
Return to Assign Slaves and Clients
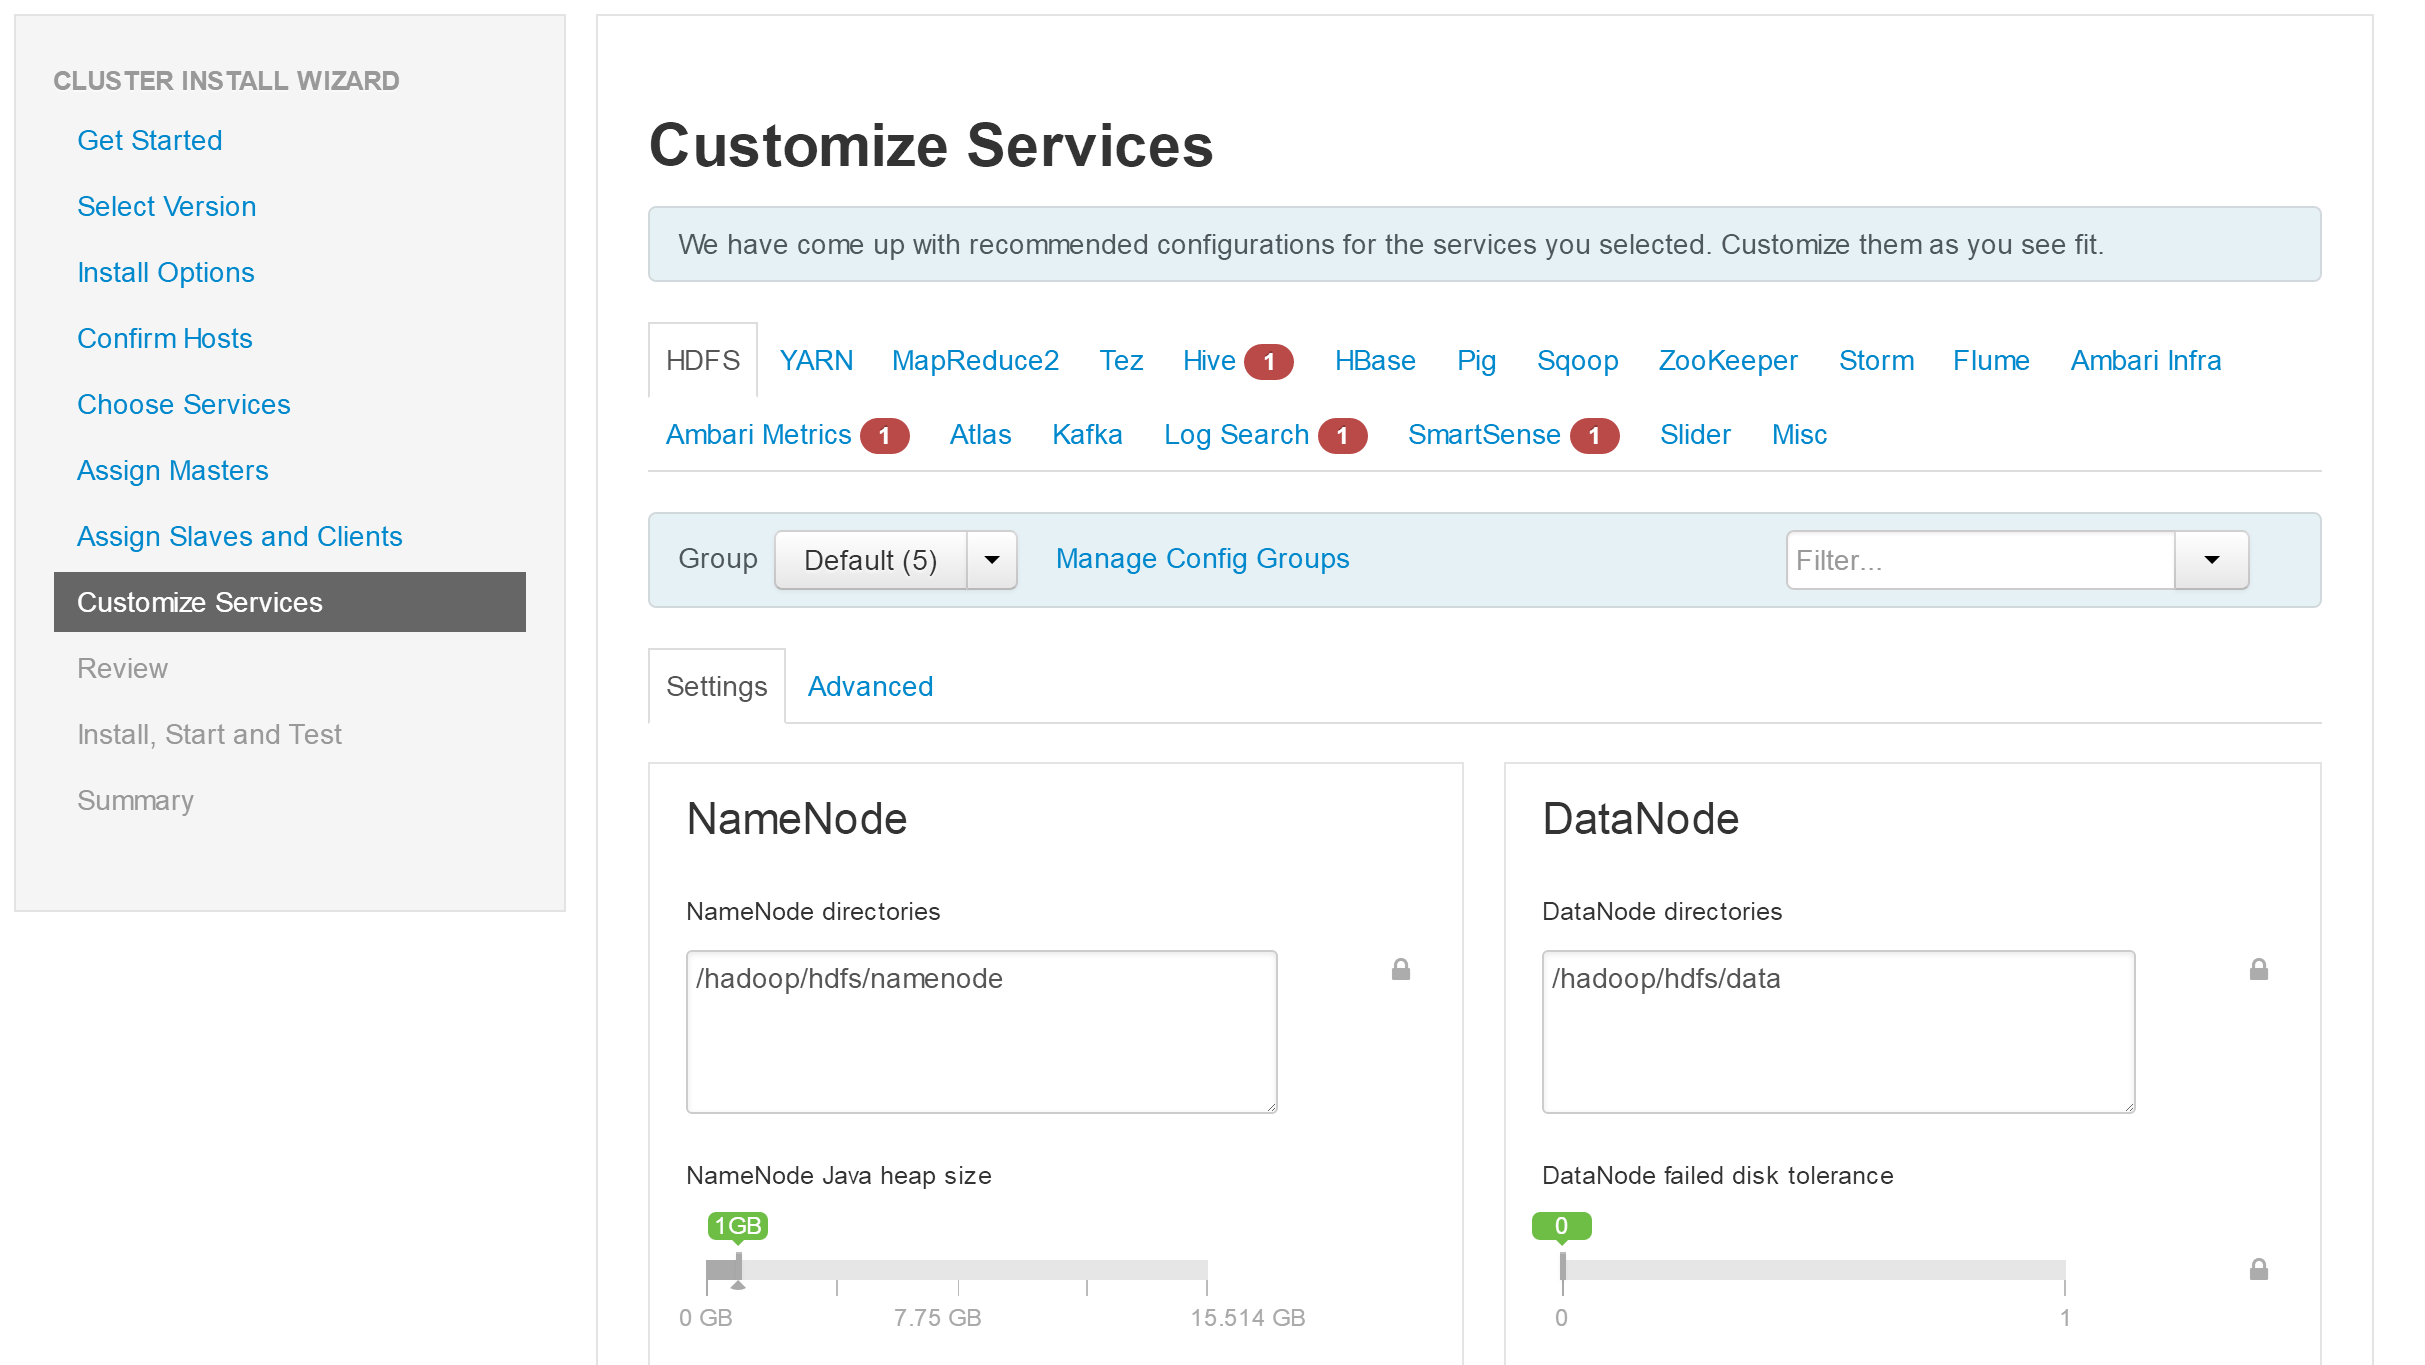pos(240,536)
